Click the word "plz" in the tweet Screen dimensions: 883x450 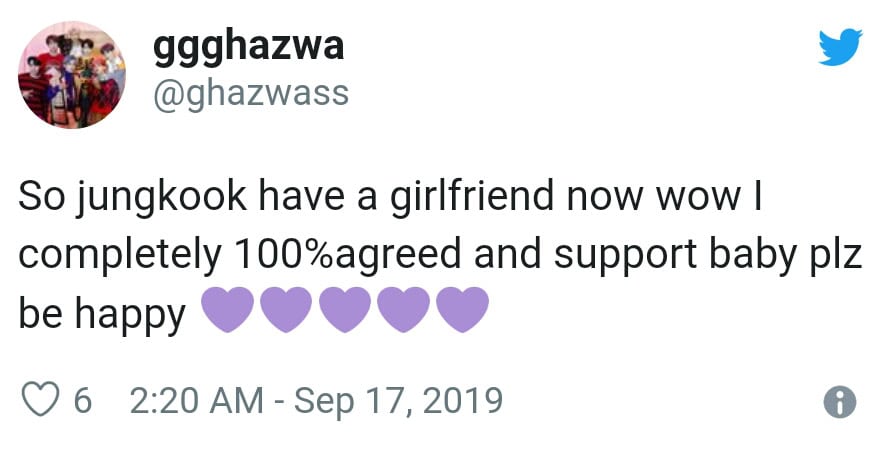[836, 254]
